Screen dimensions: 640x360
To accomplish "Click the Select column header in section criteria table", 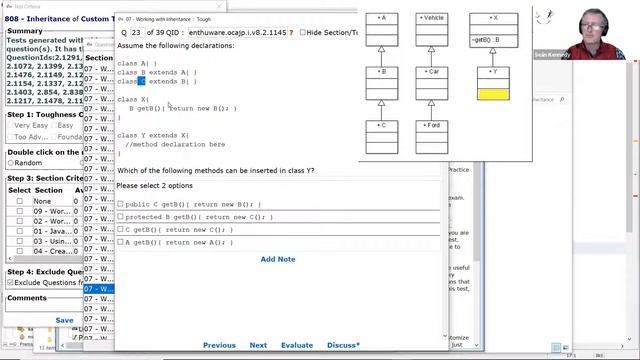I will pos(20,190).
